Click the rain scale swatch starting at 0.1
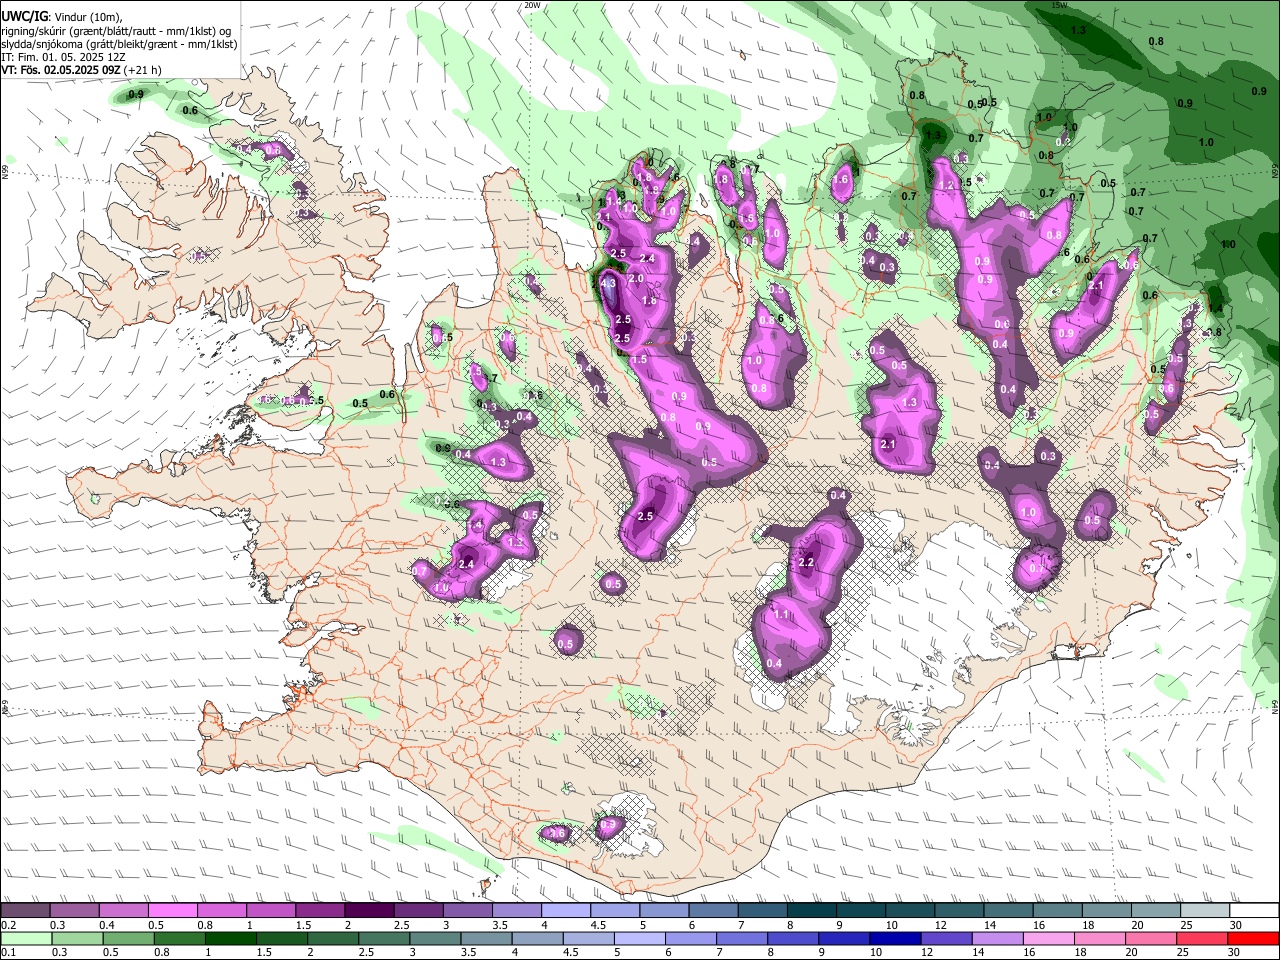The height and width of the screenshot is (960, 1280). [25, 938]
